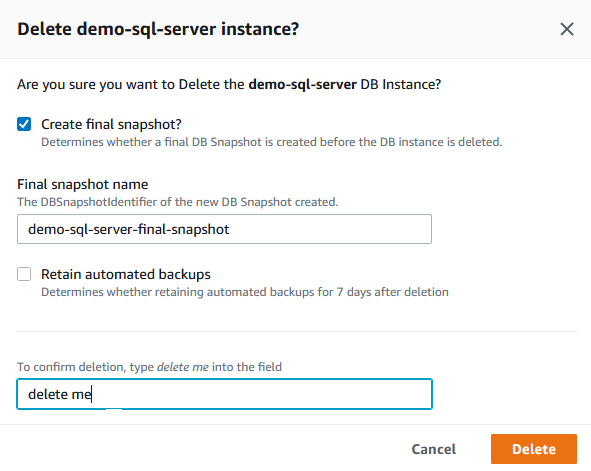
Task: Place cursor after typed 'delete me' text
Action: tap(92, 394)
